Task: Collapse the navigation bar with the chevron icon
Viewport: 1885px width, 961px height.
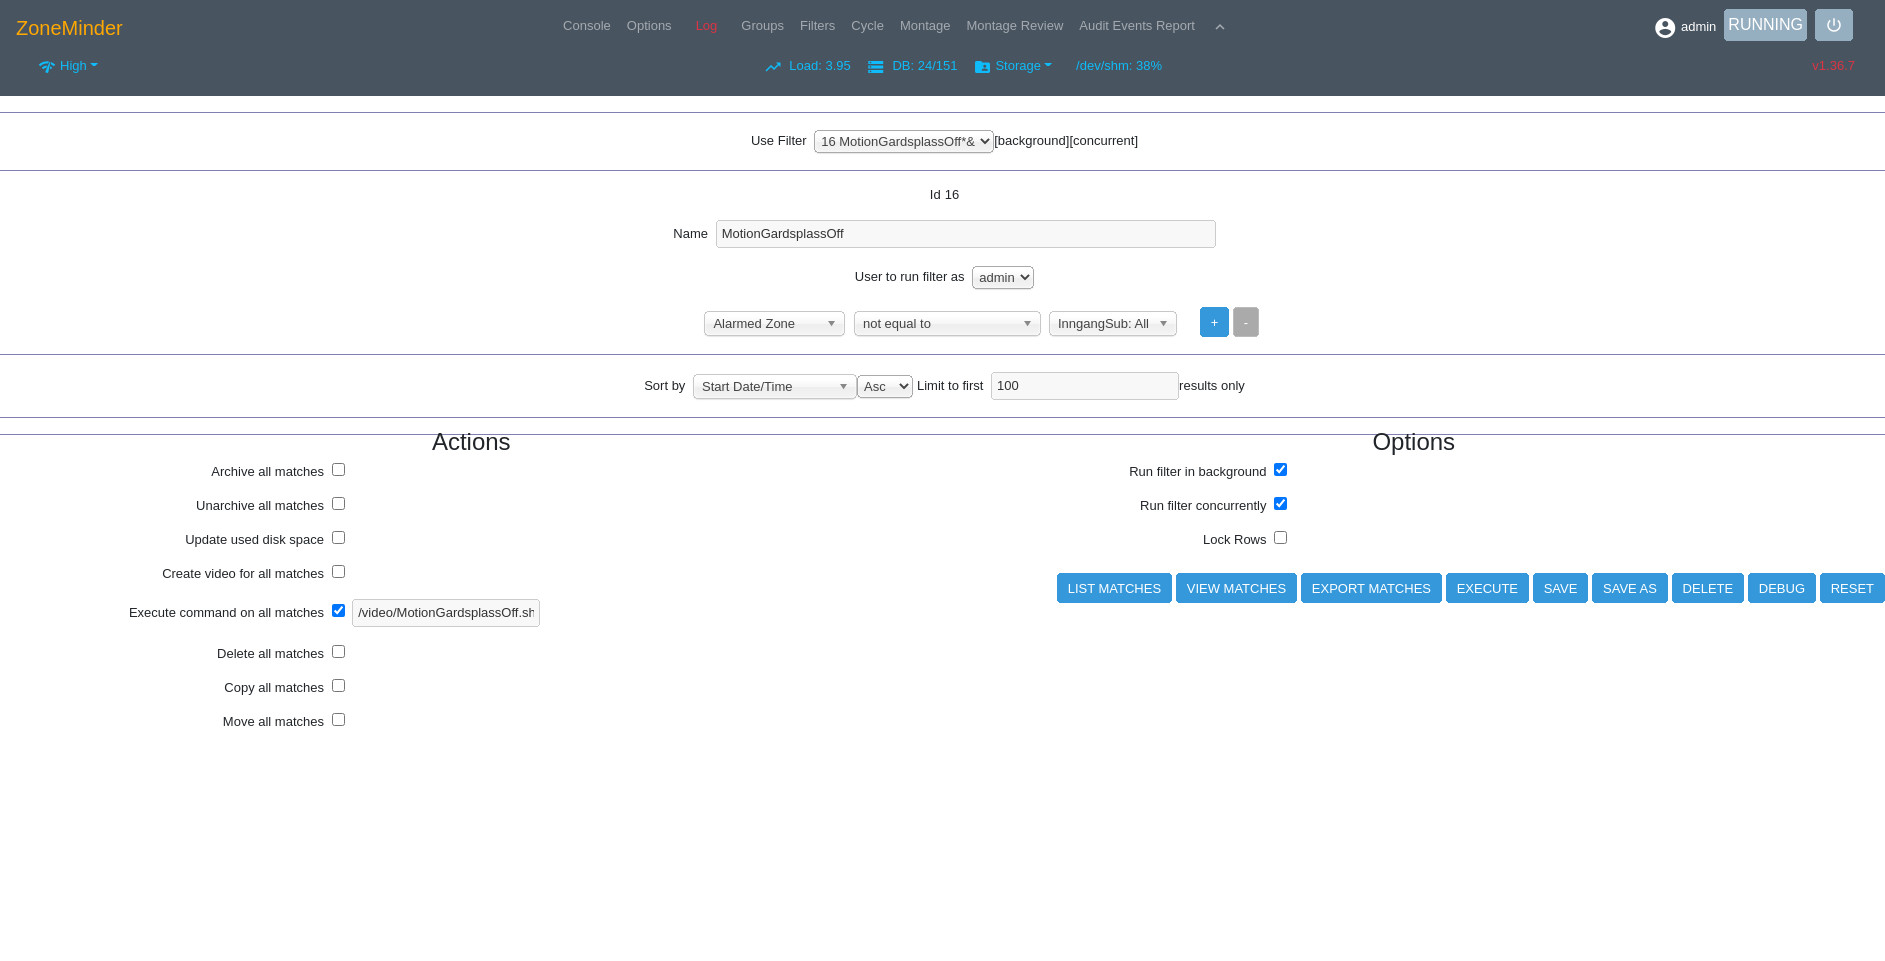Action: click(1219, 27)
